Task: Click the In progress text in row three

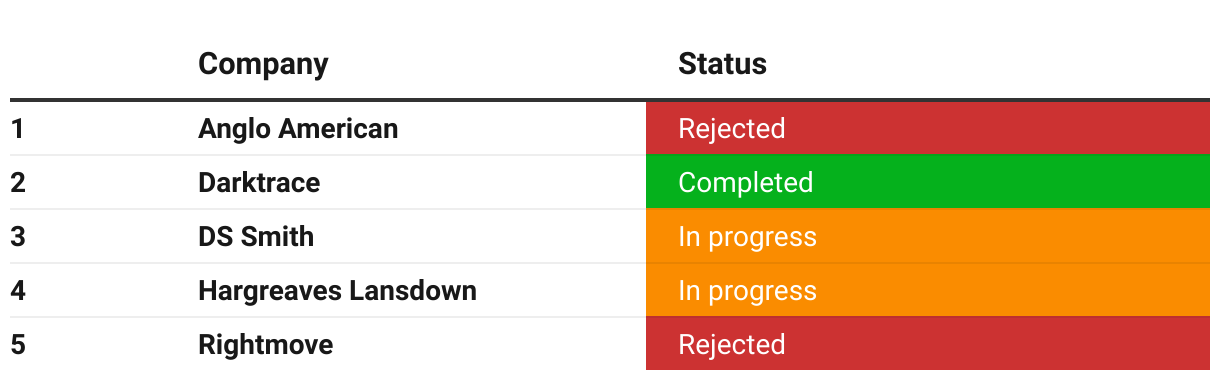Action: [x=747, y=237]
